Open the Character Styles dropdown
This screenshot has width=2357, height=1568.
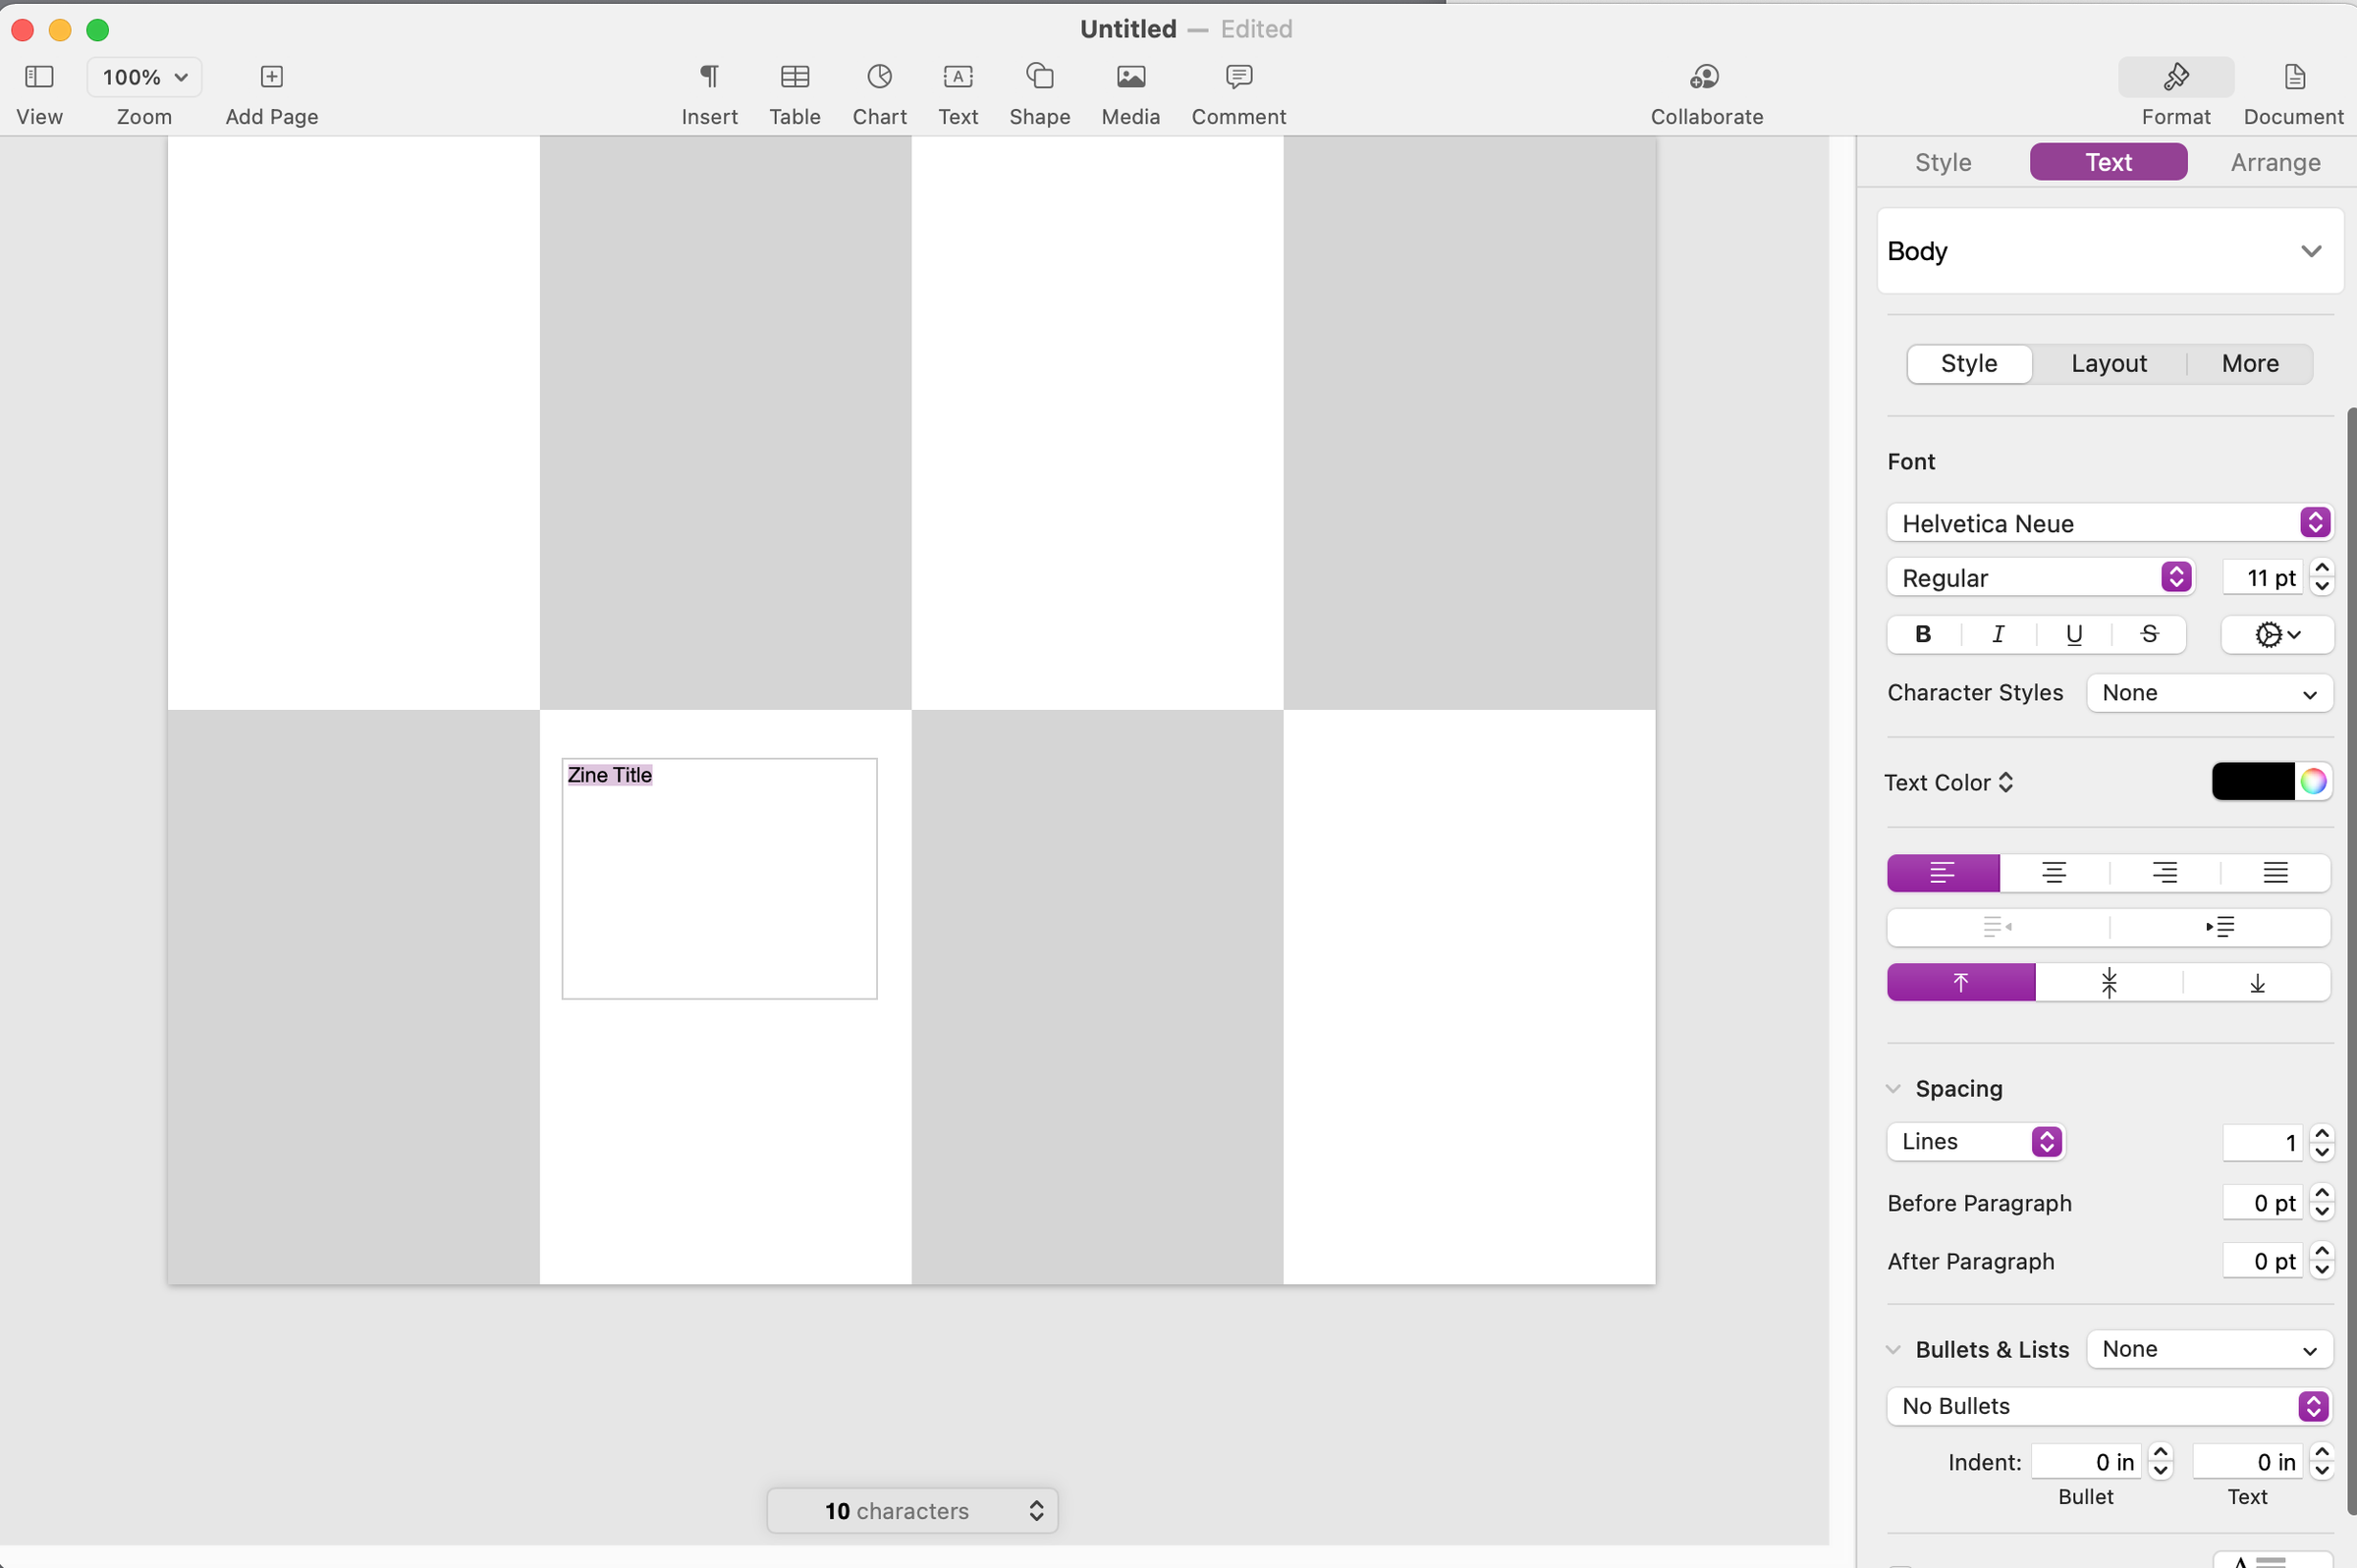click(x=2210, y=693)
